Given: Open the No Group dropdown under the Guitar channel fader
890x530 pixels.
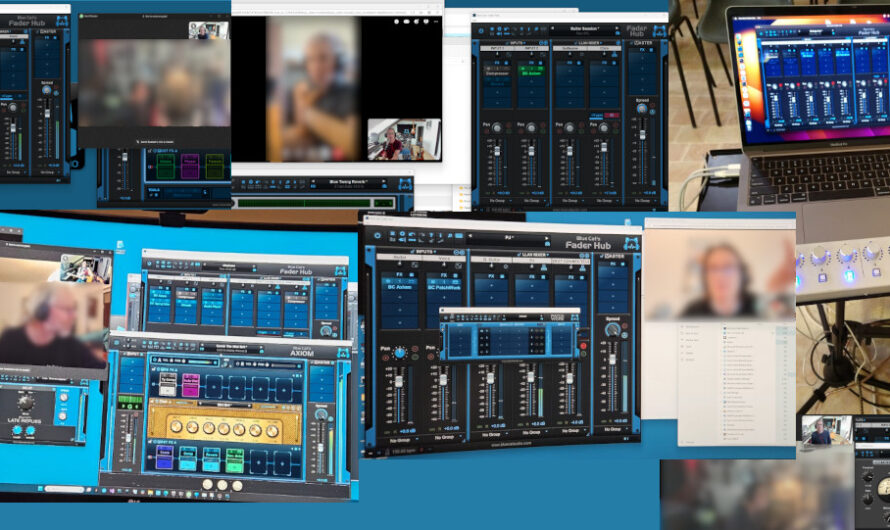Looking at the screenshot, I should [403, 440].
